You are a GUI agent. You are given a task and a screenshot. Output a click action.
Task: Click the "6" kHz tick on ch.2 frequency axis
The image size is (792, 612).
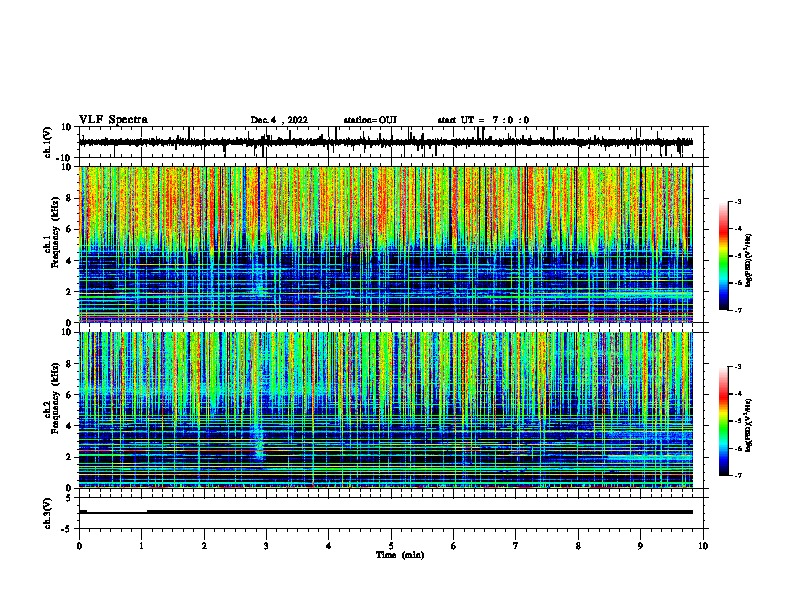69,394
